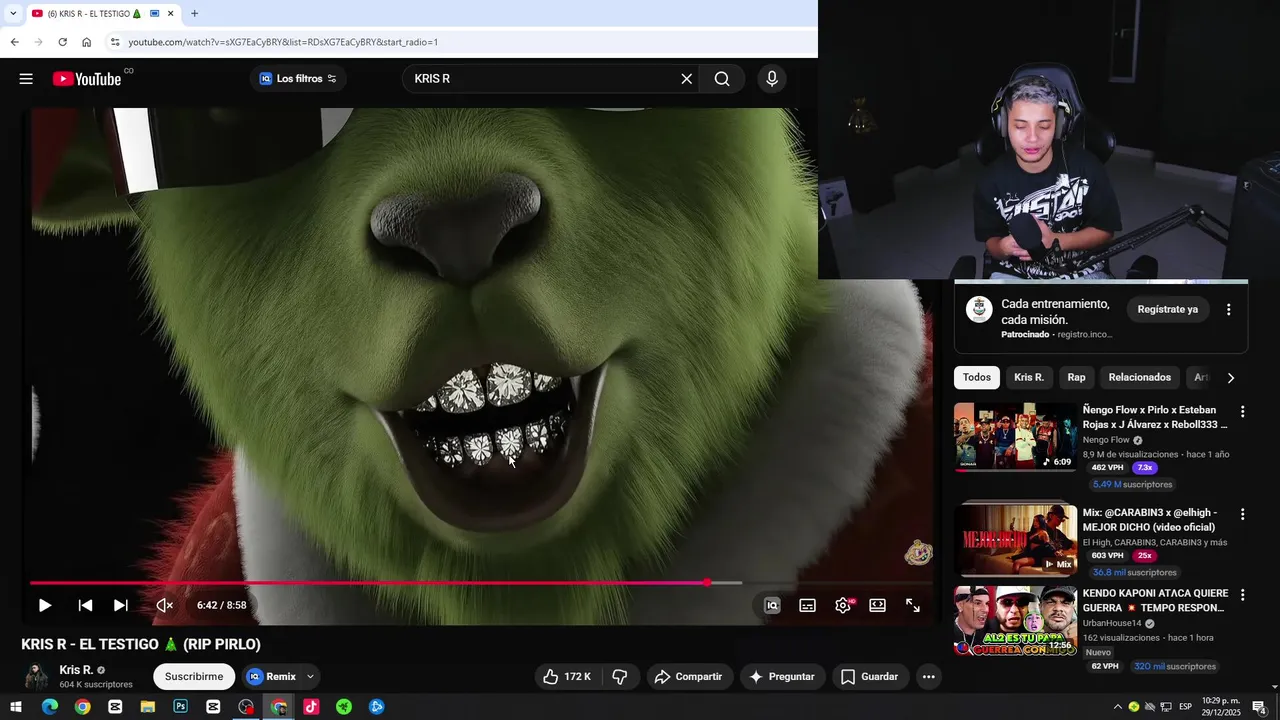The image size is (1280, 720).
Task: Reload the page in Chrome
Action: 62,42
